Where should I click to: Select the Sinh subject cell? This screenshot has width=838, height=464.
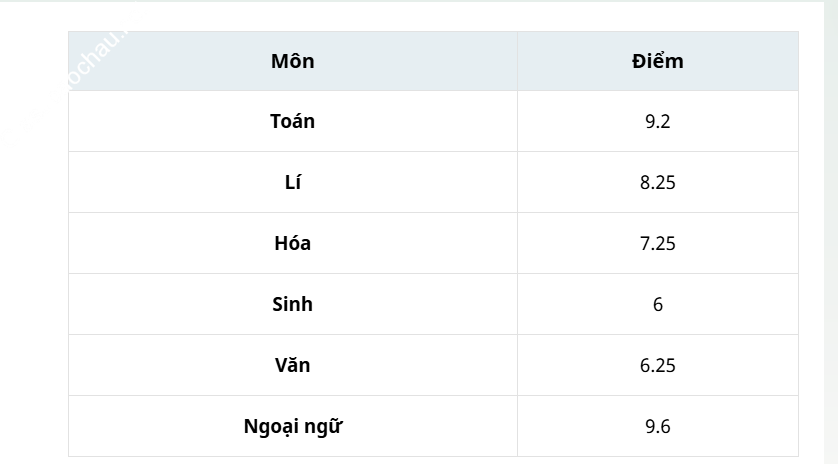click(292, 305)
